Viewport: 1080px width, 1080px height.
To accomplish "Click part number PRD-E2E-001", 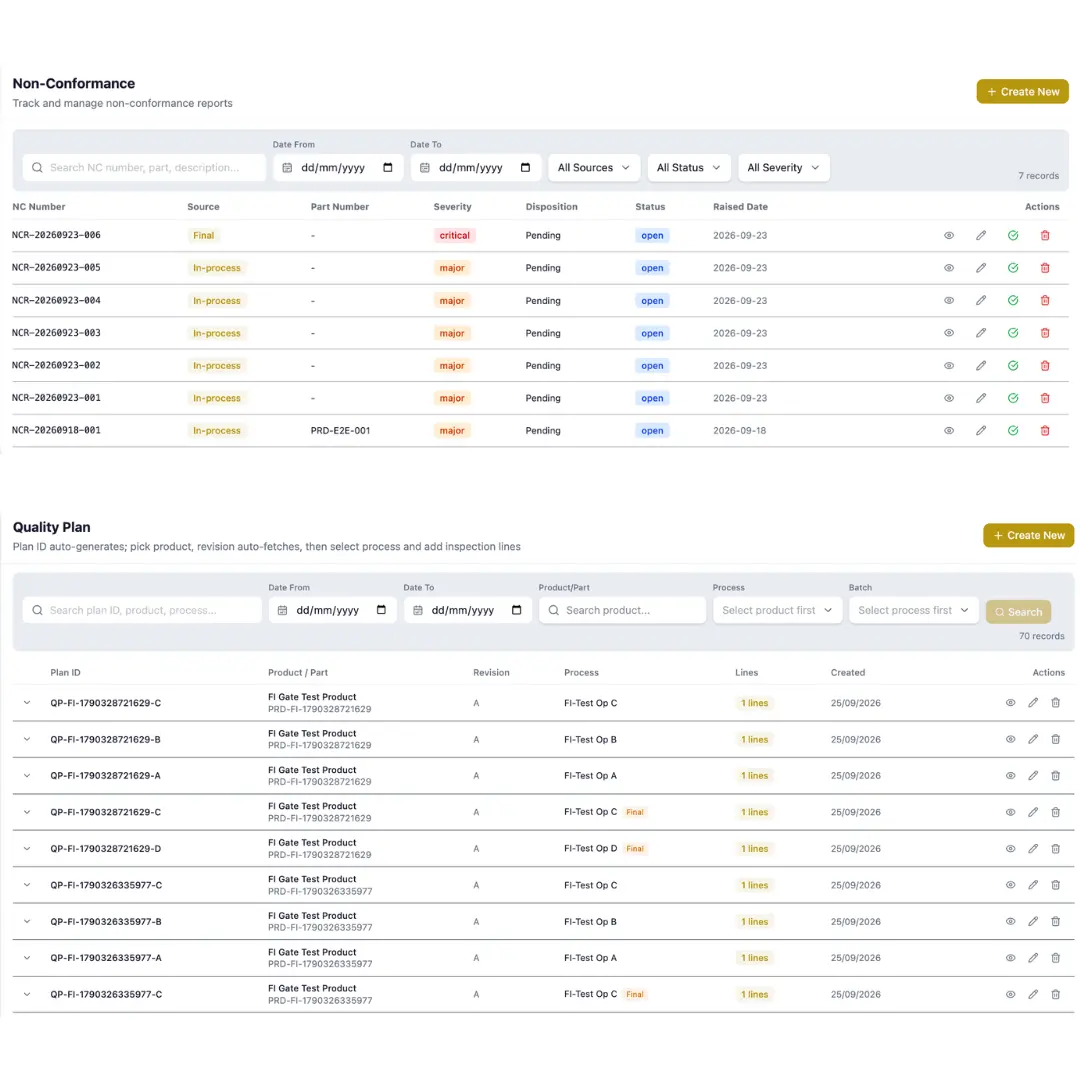I will (340, 430).
